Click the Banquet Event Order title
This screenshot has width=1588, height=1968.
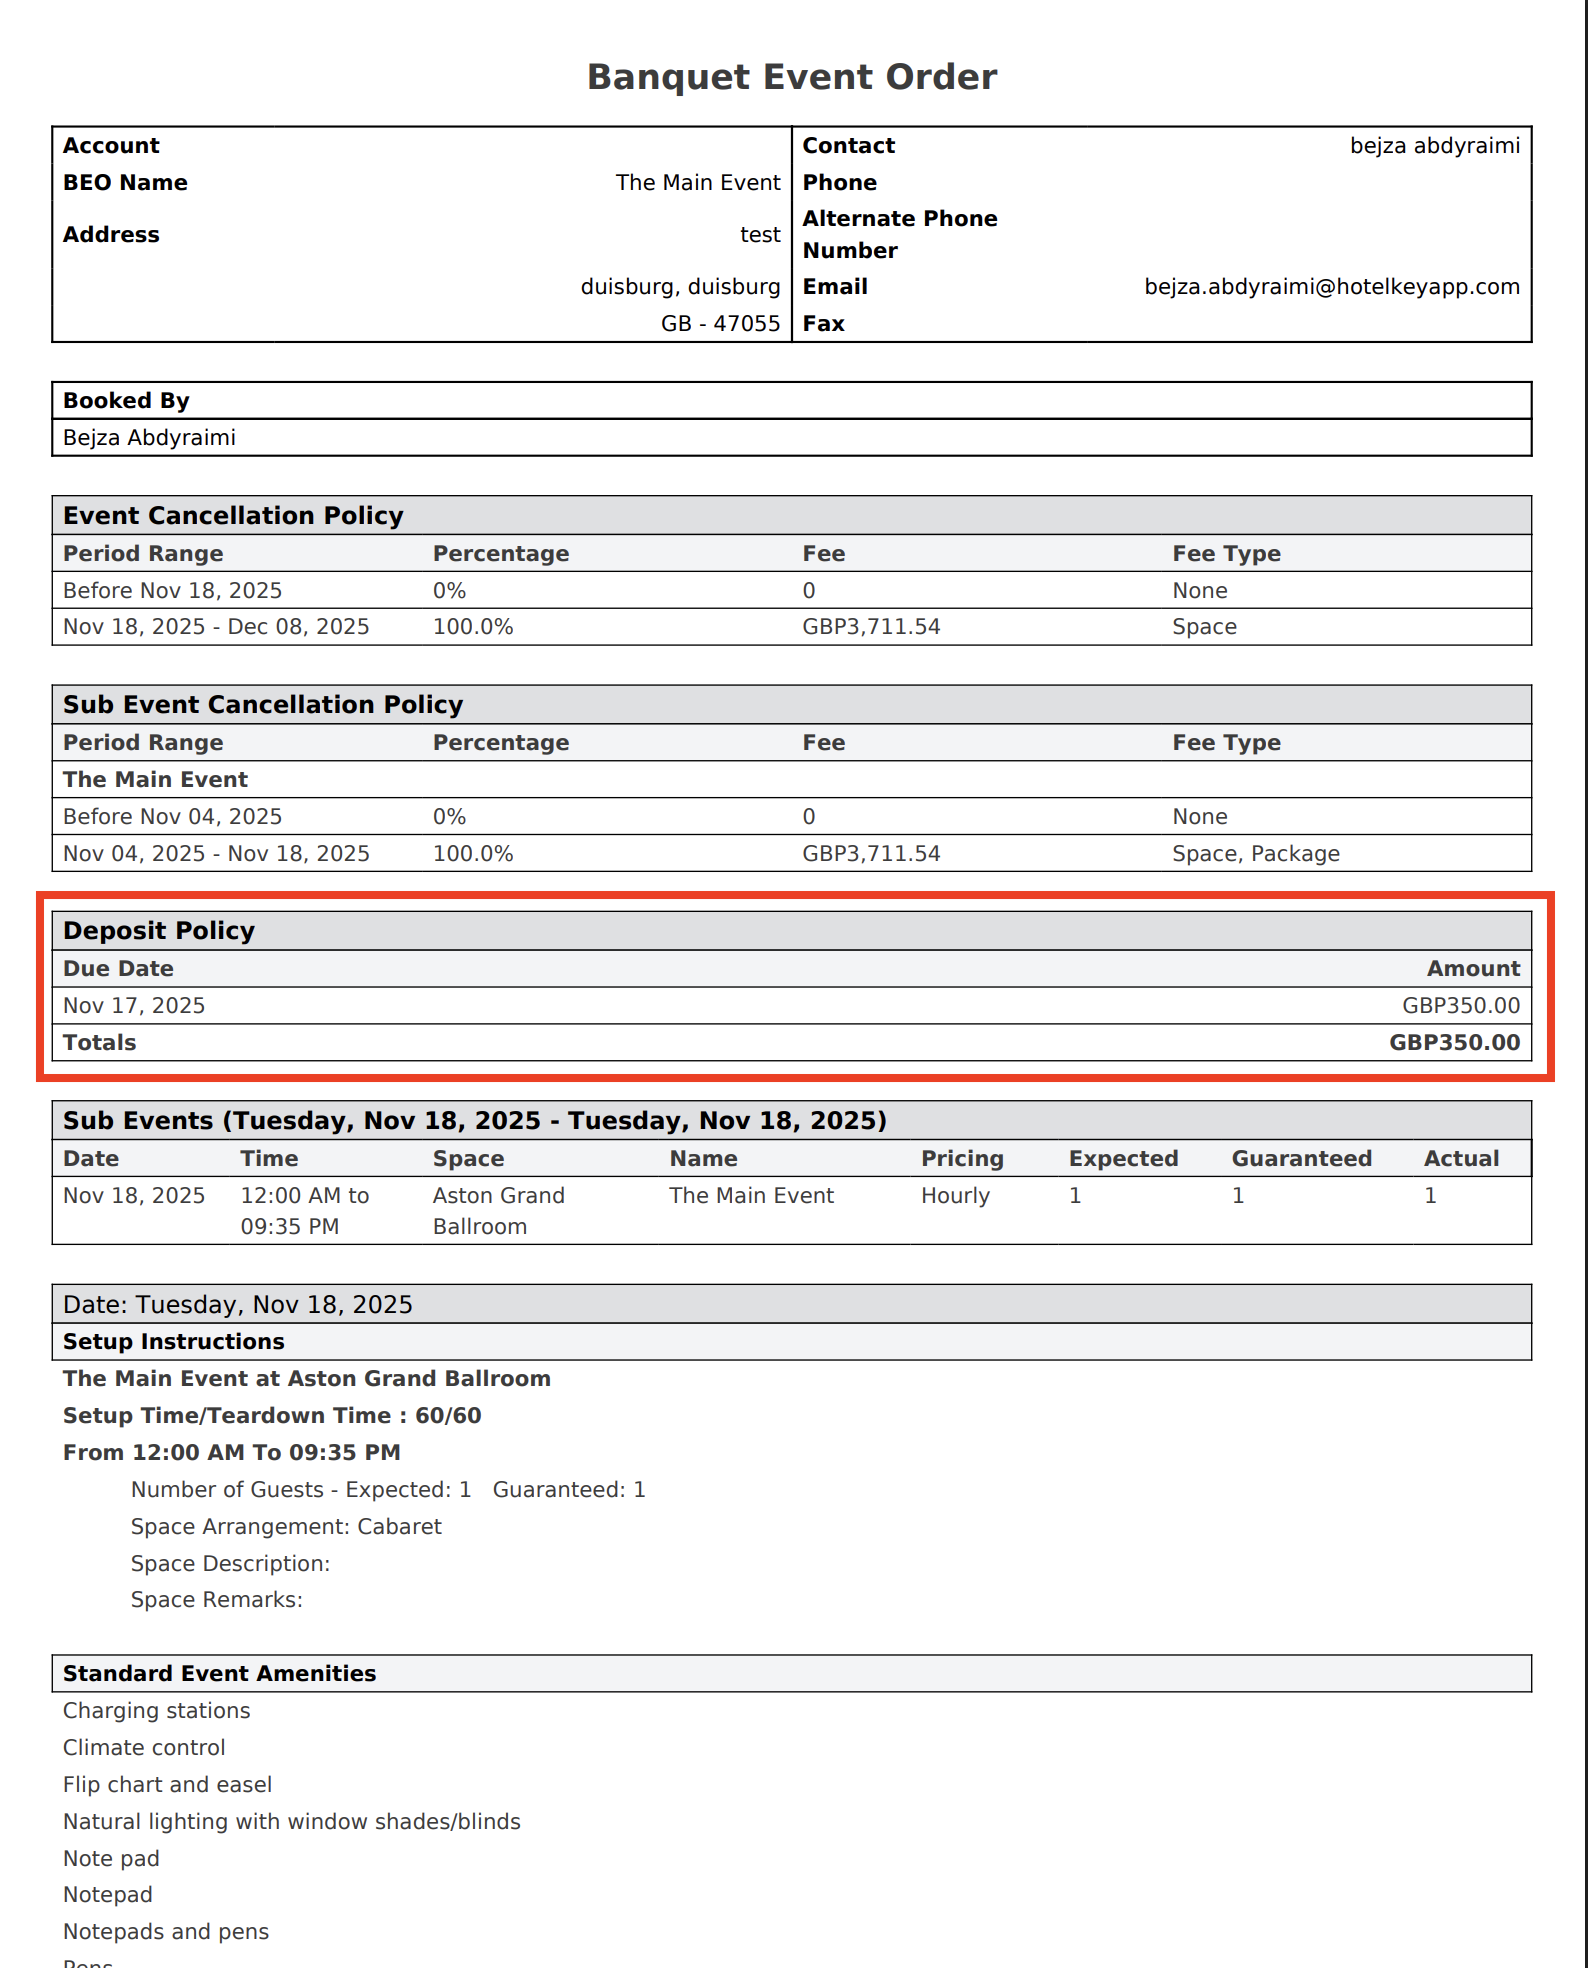(x=791, y=77)
